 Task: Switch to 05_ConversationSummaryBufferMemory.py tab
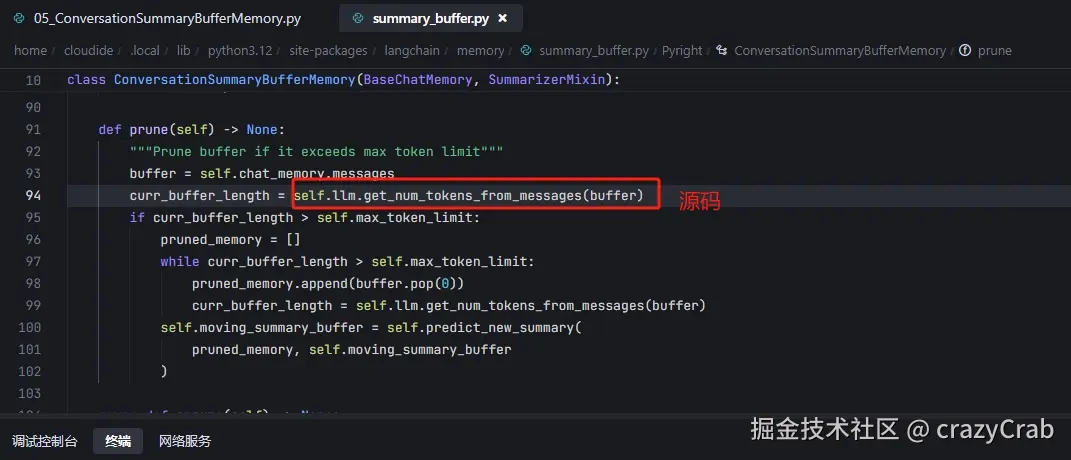[x=166, y=18]
